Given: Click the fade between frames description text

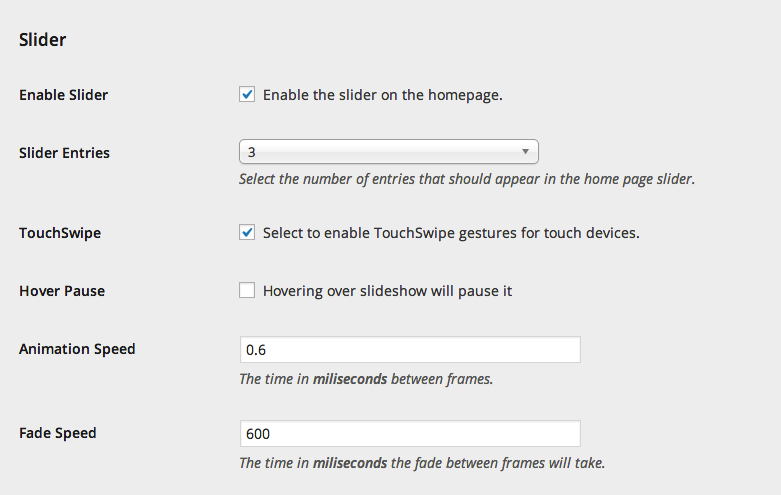Looking at the screenshot, I should click(x=421, y=463).
